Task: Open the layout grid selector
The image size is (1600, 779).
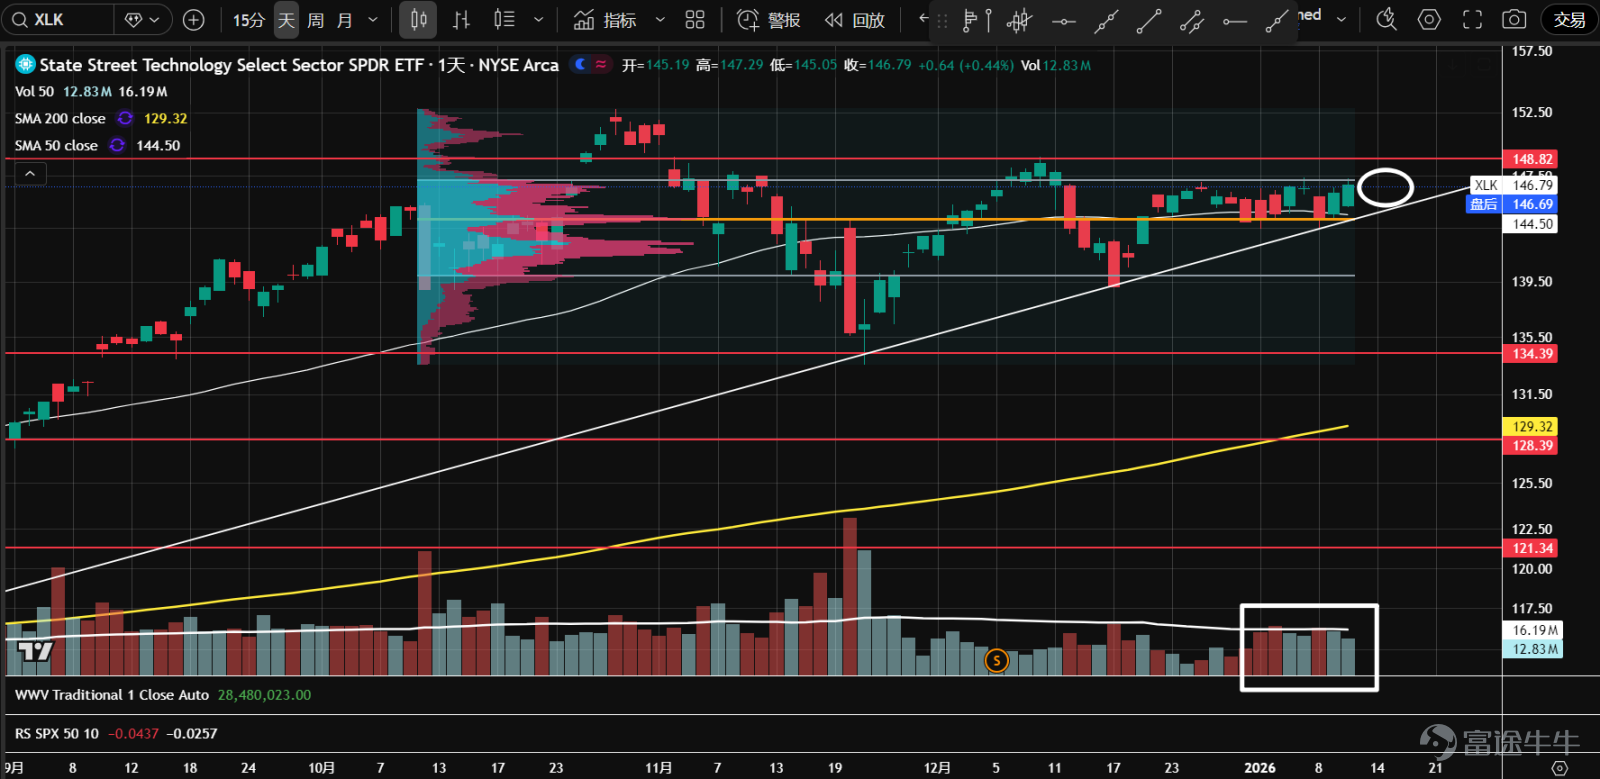Action: [x=695, y=20]
